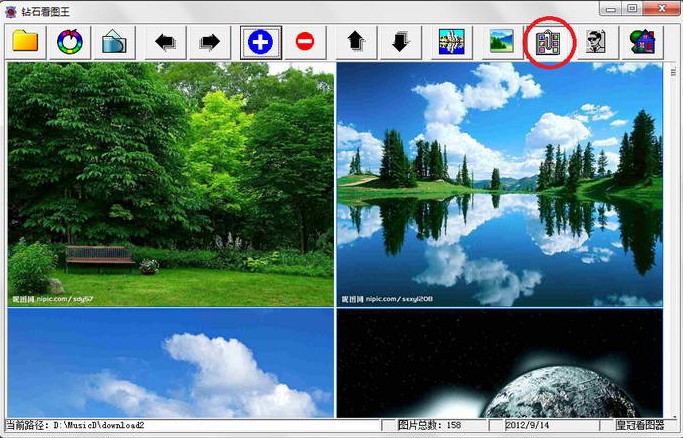Click the up arrow toolbar button
The height and width of the screenshot is (438, 683).
356,42
